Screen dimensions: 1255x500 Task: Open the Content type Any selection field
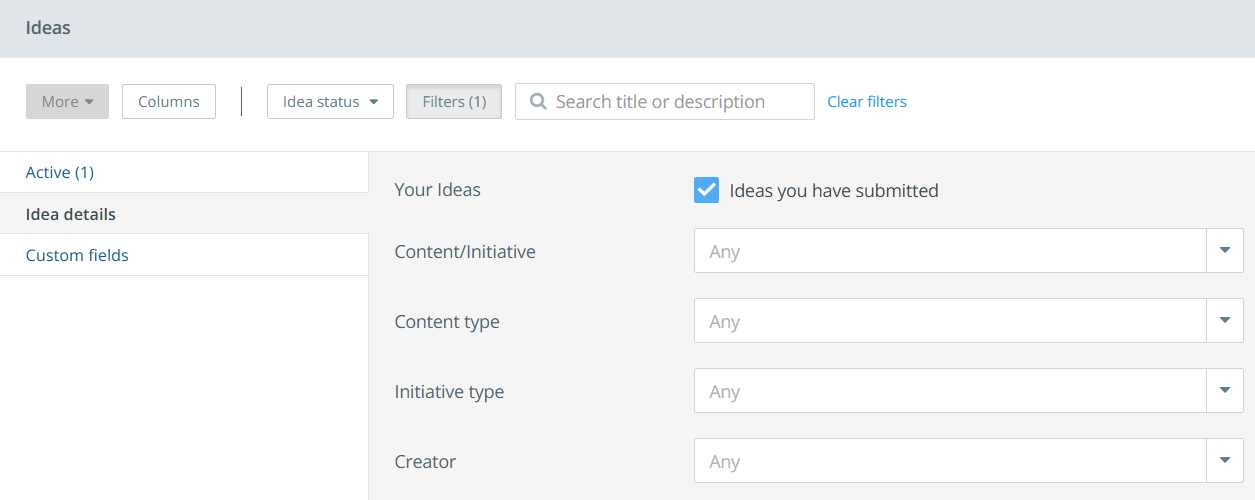[x=950, y=321]
